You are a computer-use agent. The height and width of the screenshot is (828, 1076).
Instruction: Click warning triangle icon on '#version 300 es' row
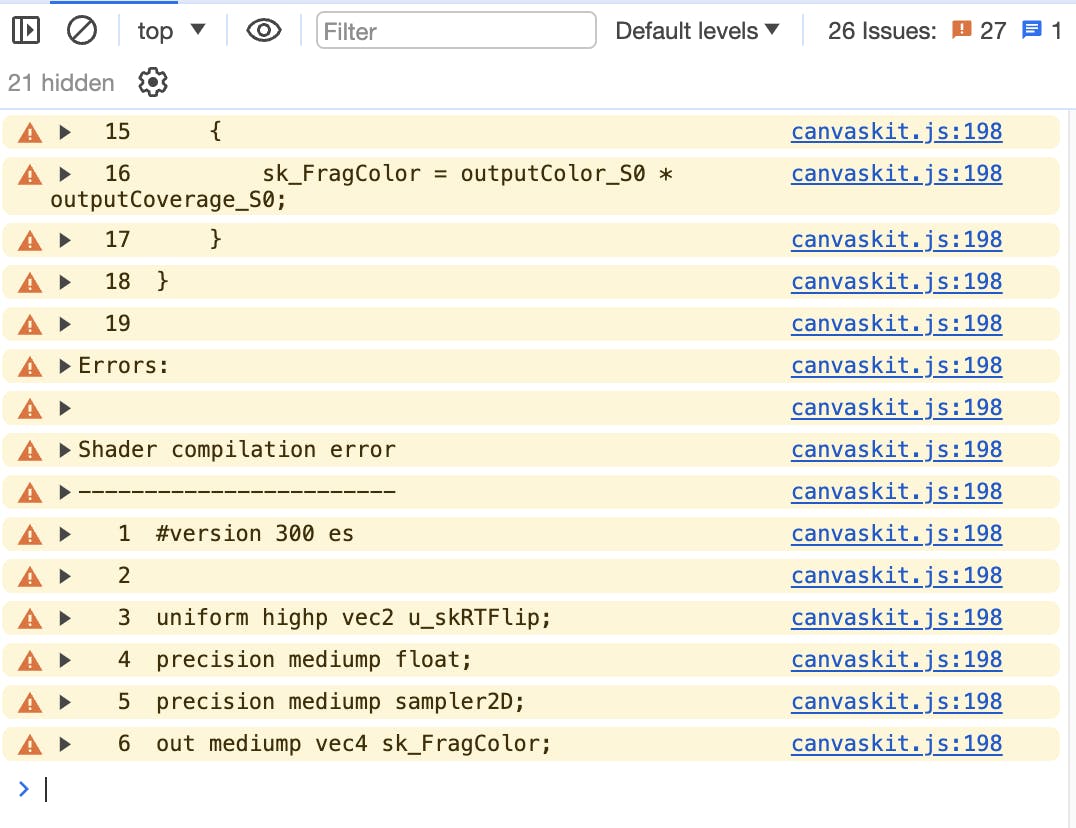[30, 534]
